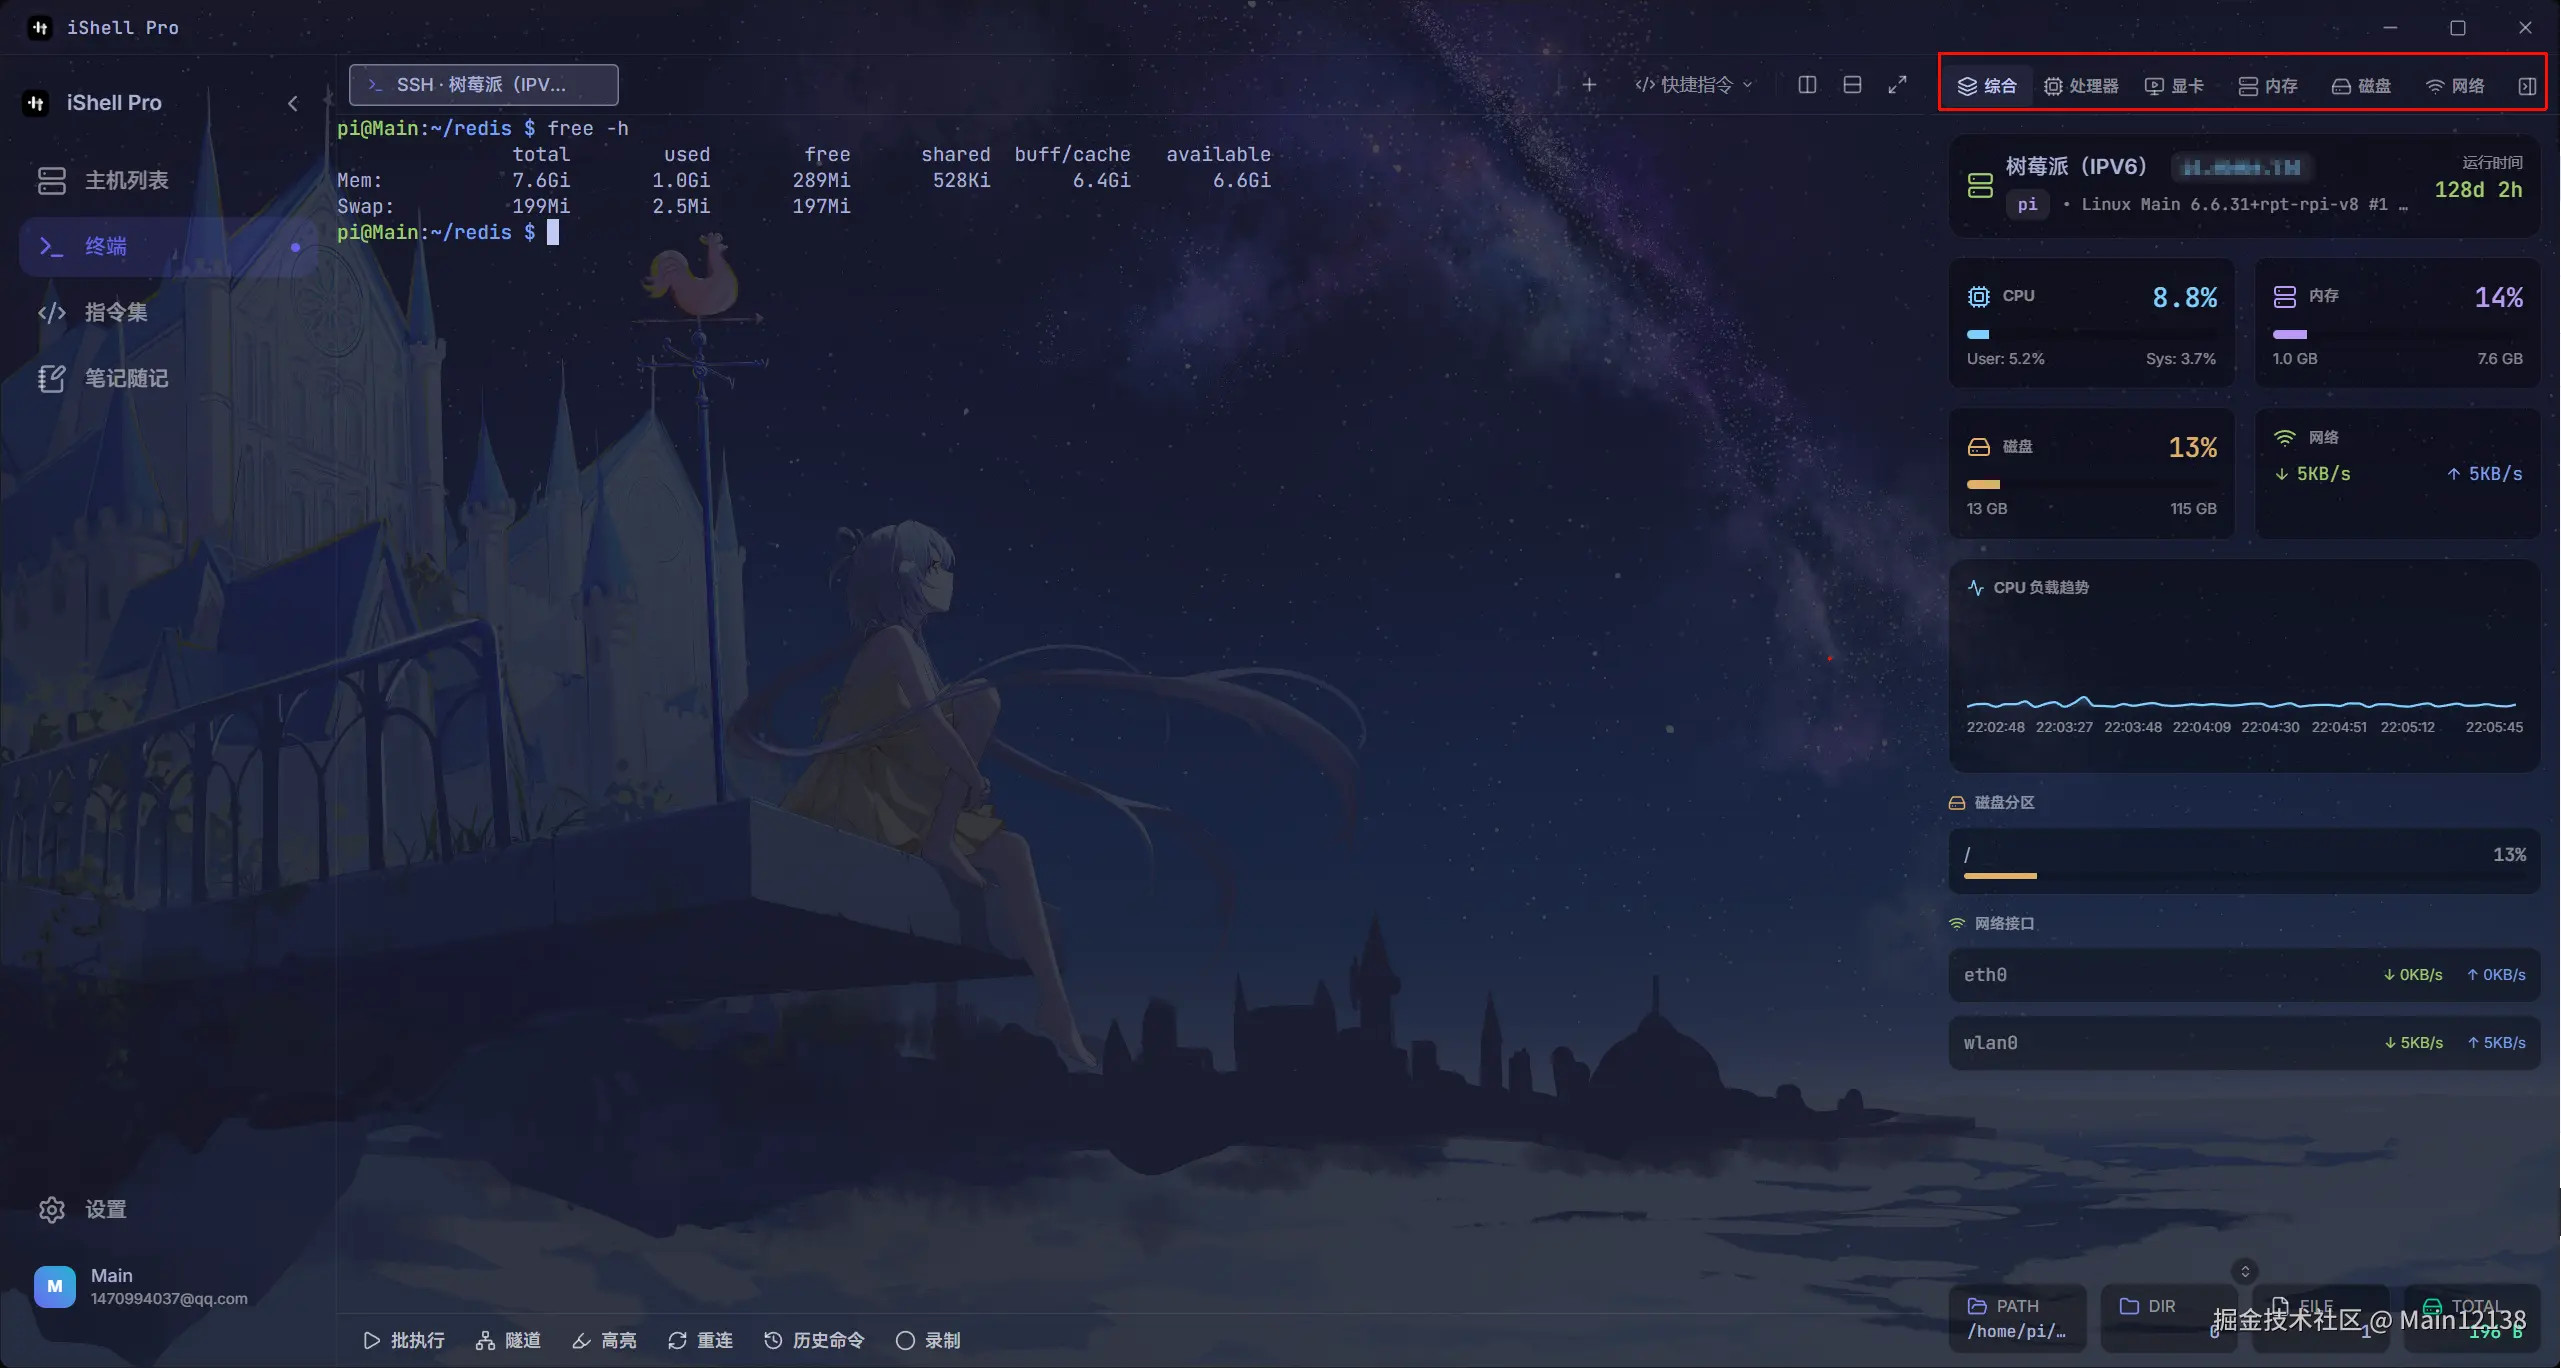
Task: Select the SSH 树莓派 session tab
Action: pos(483,85)
